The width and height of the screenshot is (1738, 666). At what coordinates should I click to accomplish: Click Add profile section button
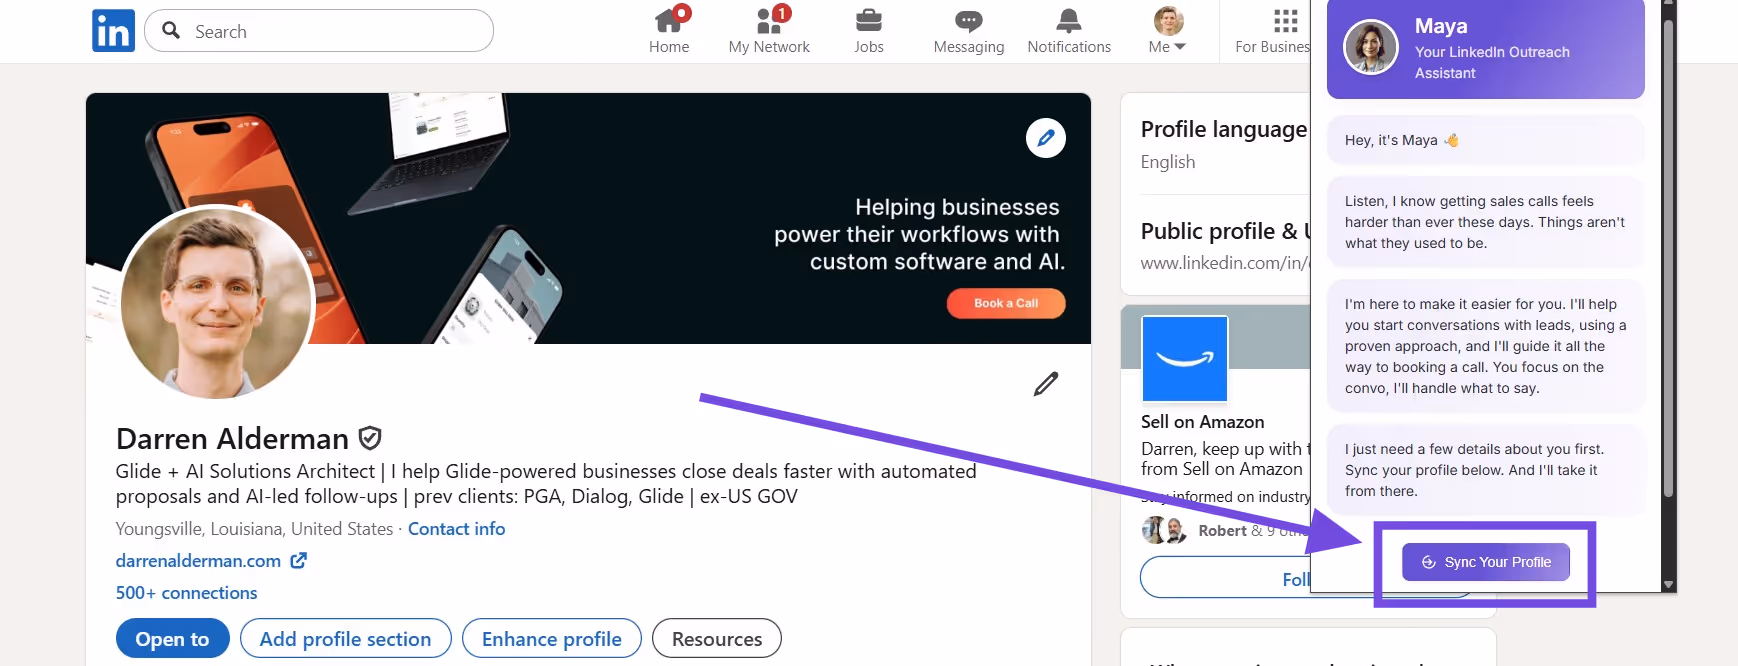346,638
